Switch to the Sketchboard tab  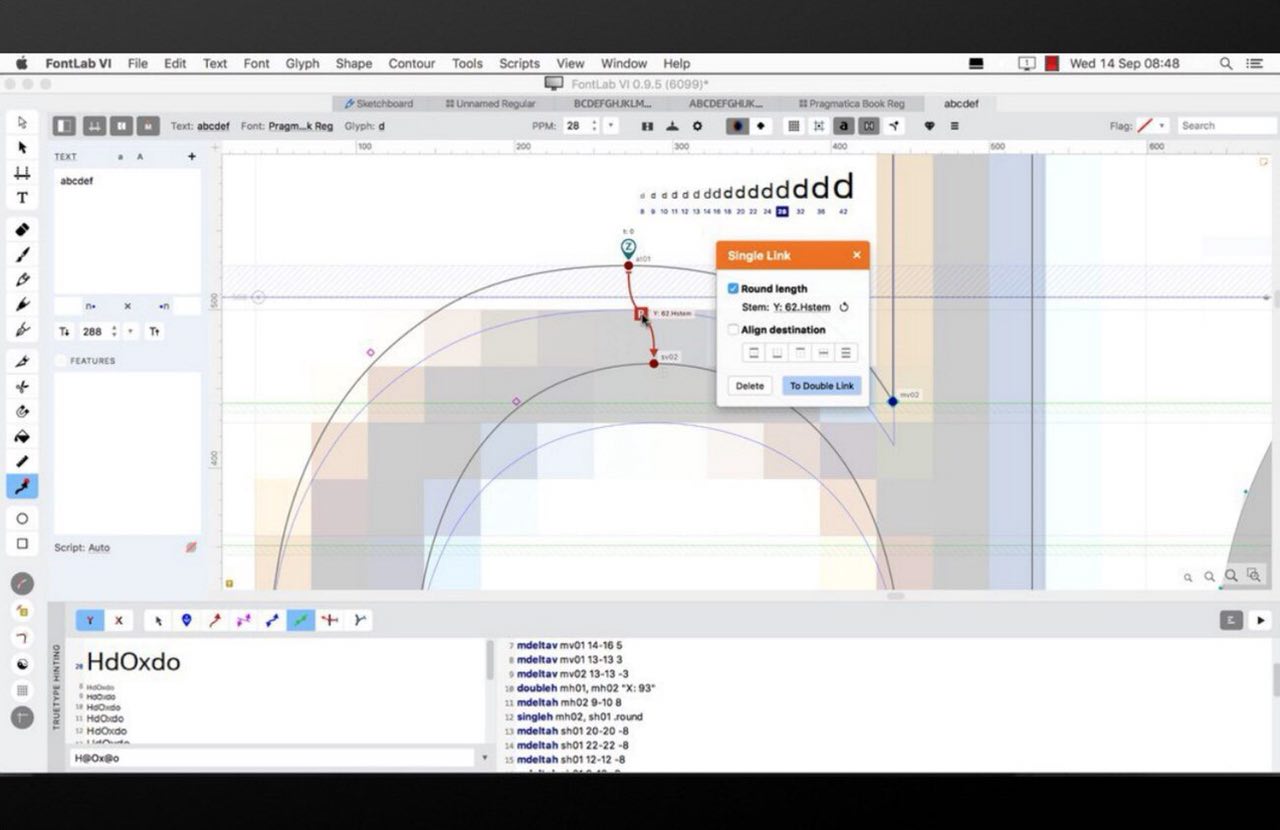(379, 103)
